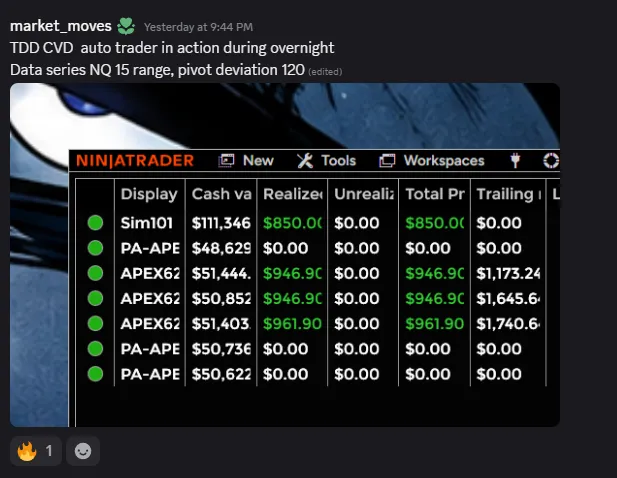Screen dimensions: 617x478
Task: Click the message text about TDD CVD auto trader
Action: (x=172, y=48)
